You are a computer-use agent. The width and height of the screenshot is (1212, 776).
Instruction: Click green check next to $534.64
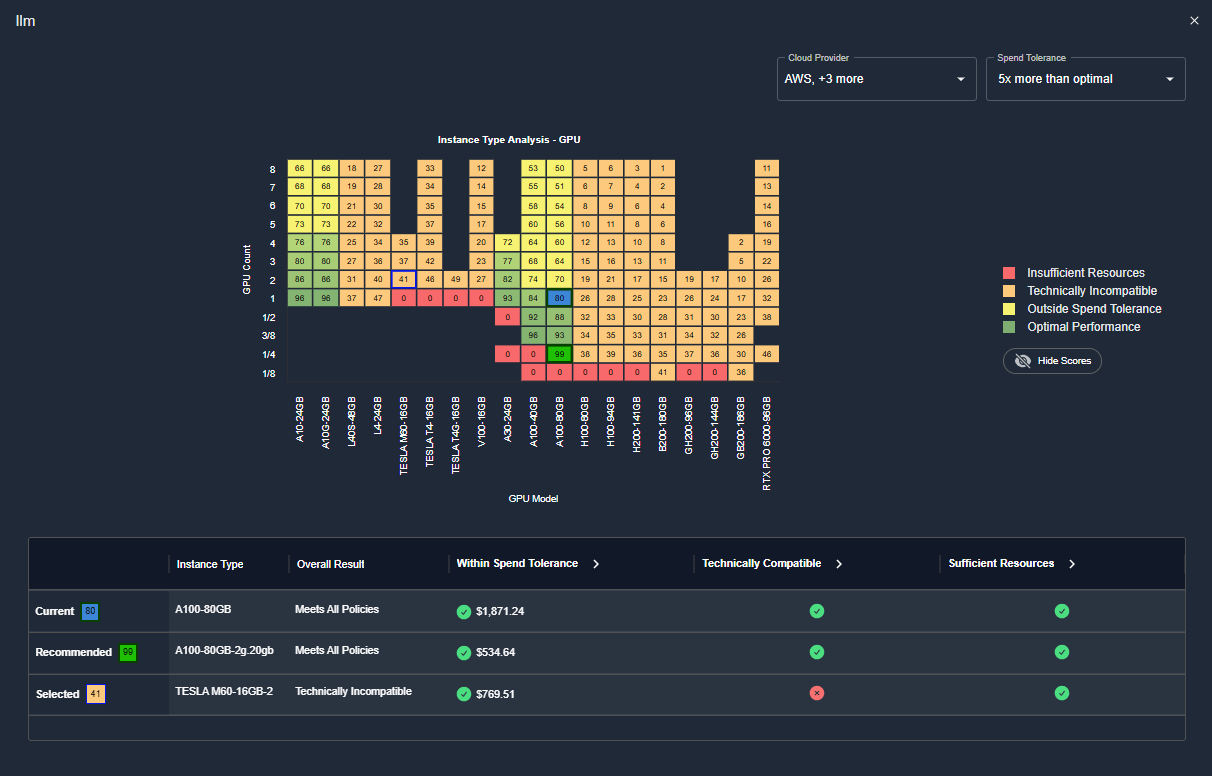coord(464,653)
